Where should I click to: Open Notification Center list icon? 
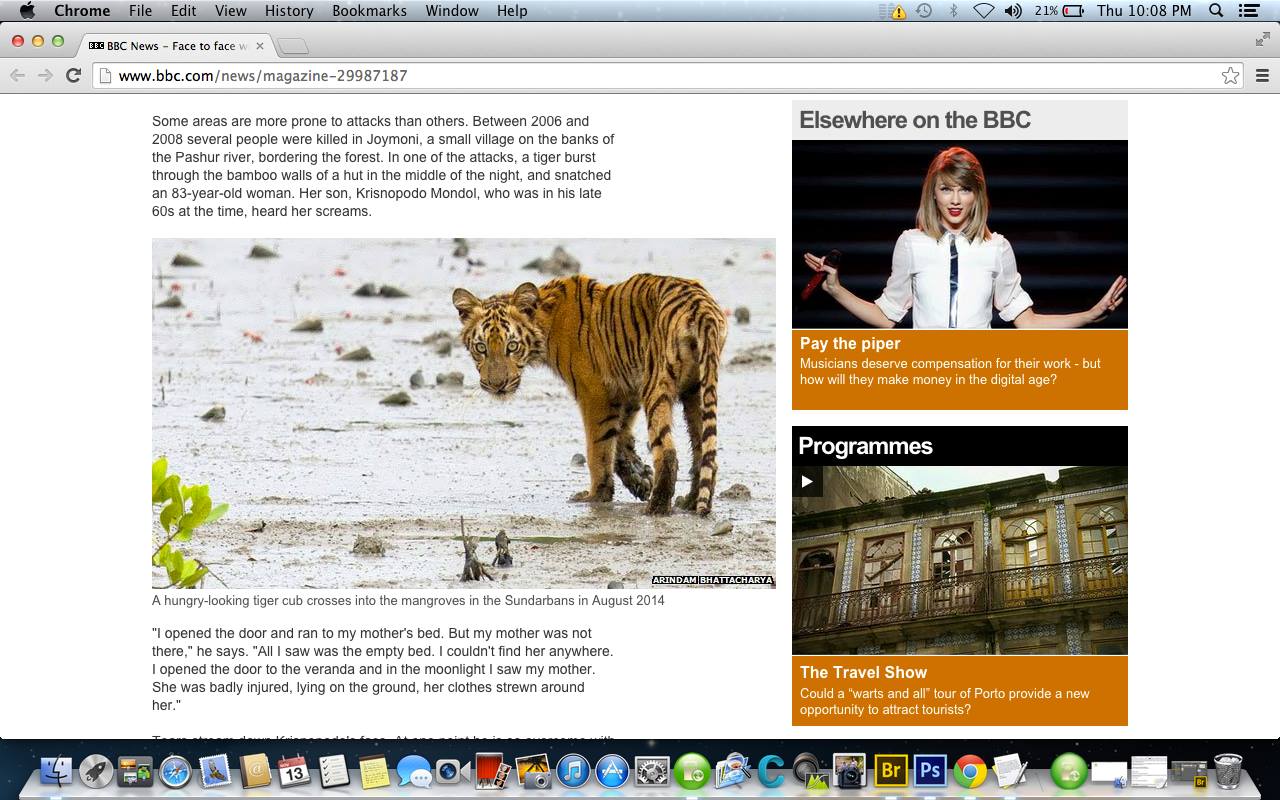[1248, 11]
